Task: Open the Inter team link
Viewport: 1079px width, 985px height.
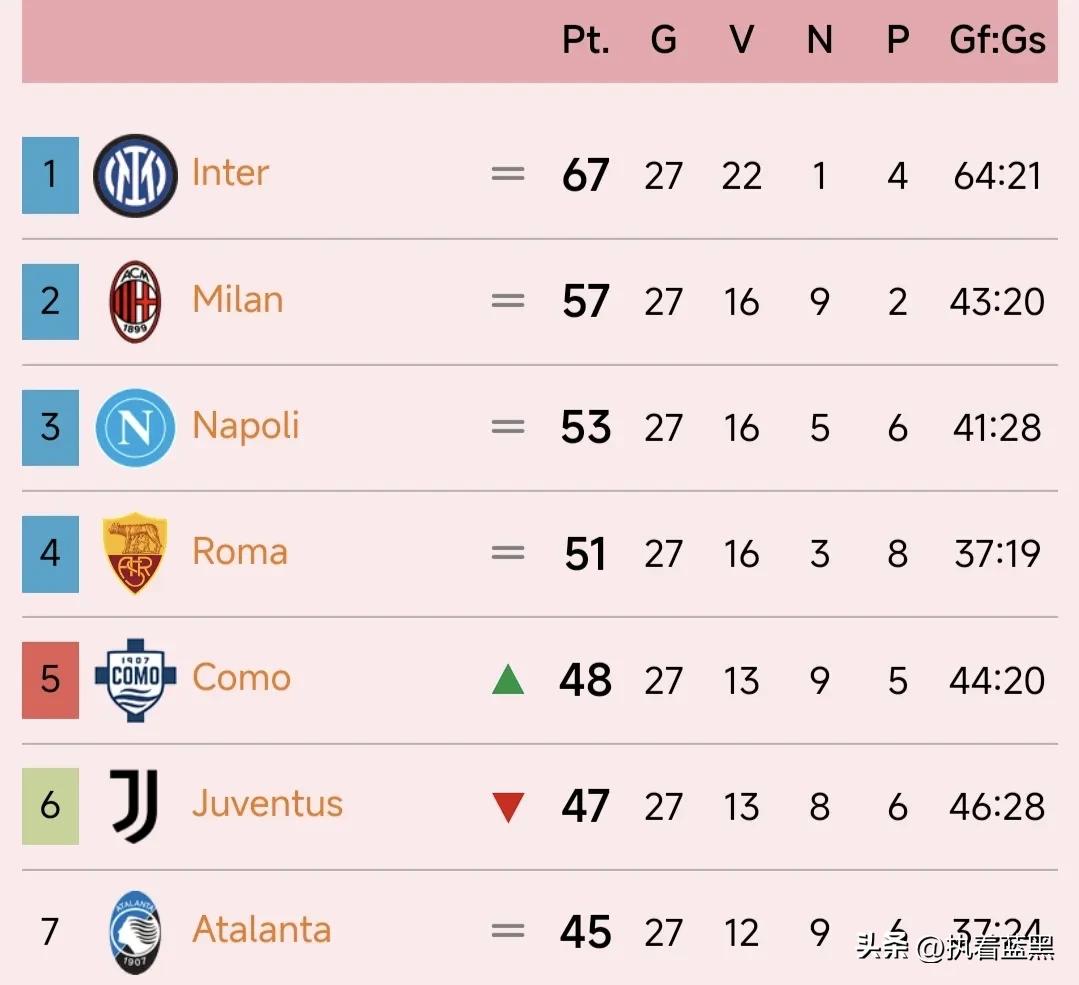Action: (230, 173)
